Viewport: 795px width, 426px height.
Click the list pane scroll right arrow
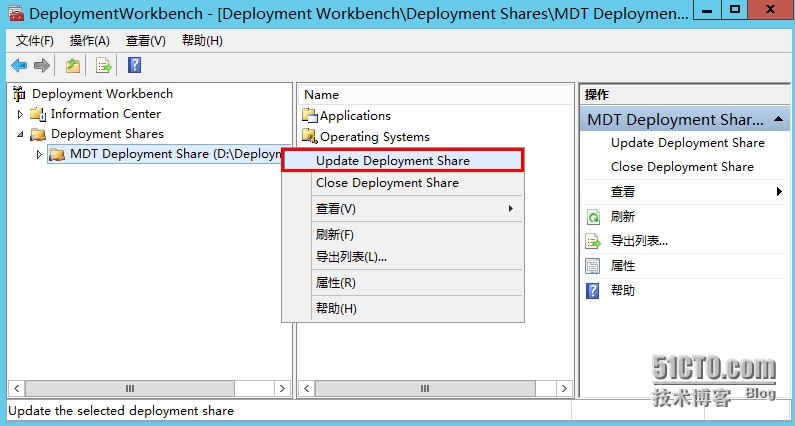click(564, 389)
